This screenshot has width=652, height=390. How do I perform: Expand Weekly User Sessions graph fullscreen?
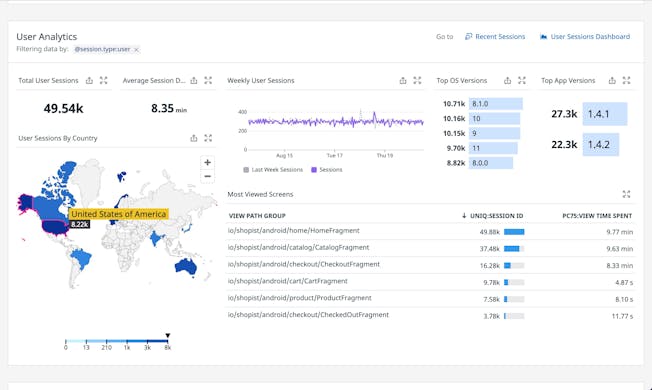pos(417,81)
